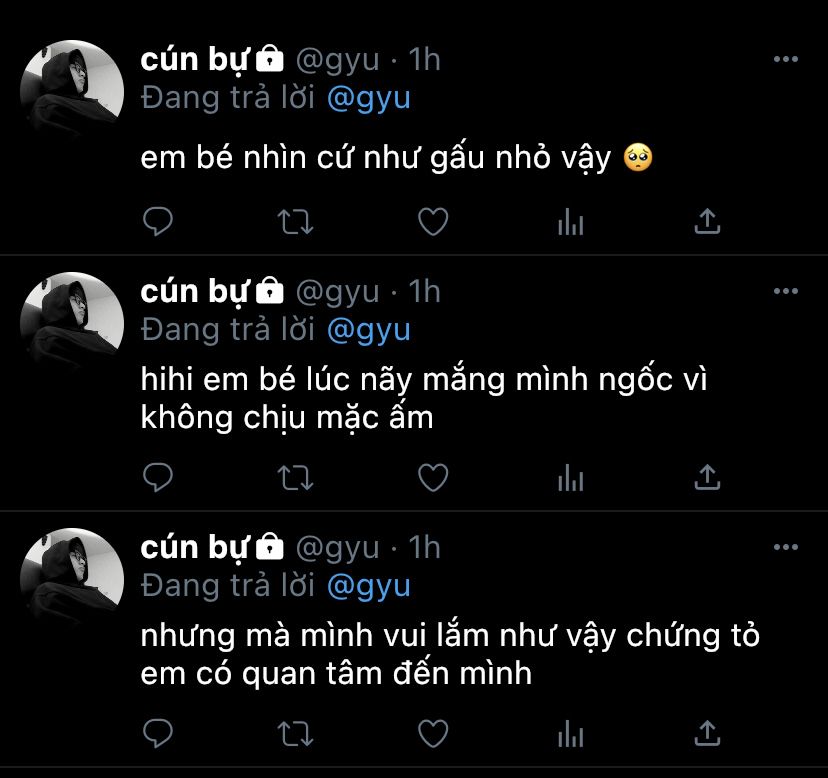Open the @gyu mention link in first tweet

coord(369,99)
